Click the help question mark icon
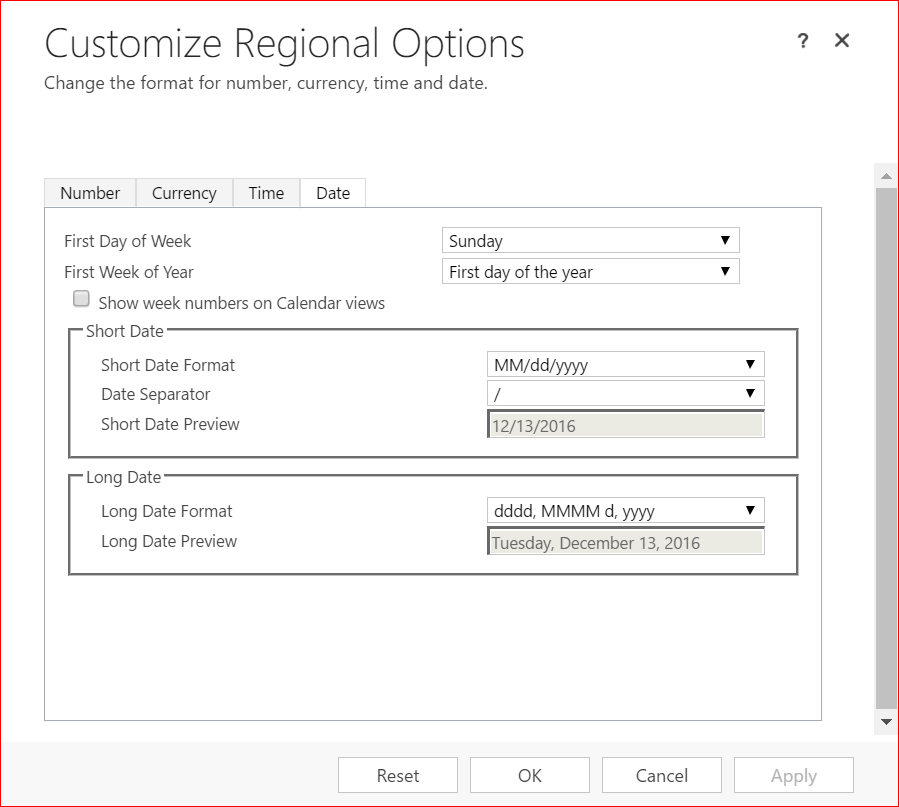899x807 pixels. (802, 41)
